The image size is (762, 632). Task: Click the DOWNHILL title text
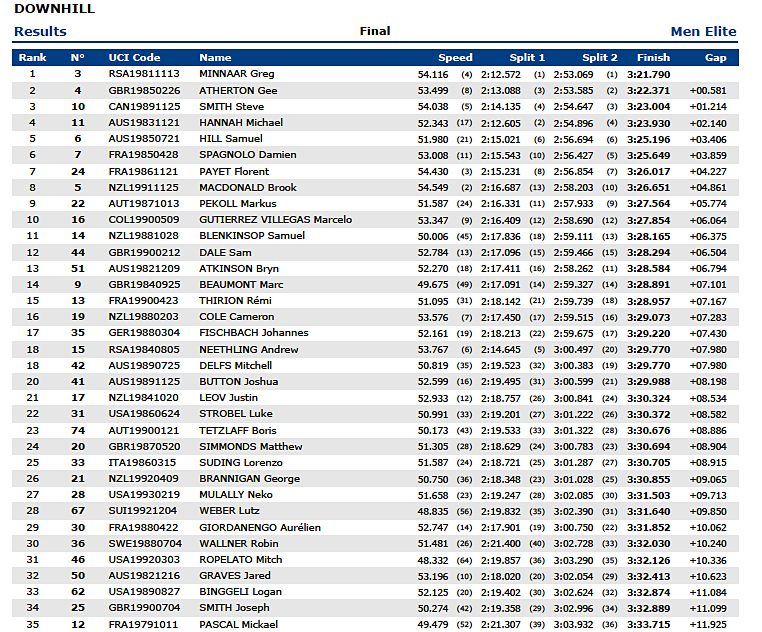(x=55, y=9)
